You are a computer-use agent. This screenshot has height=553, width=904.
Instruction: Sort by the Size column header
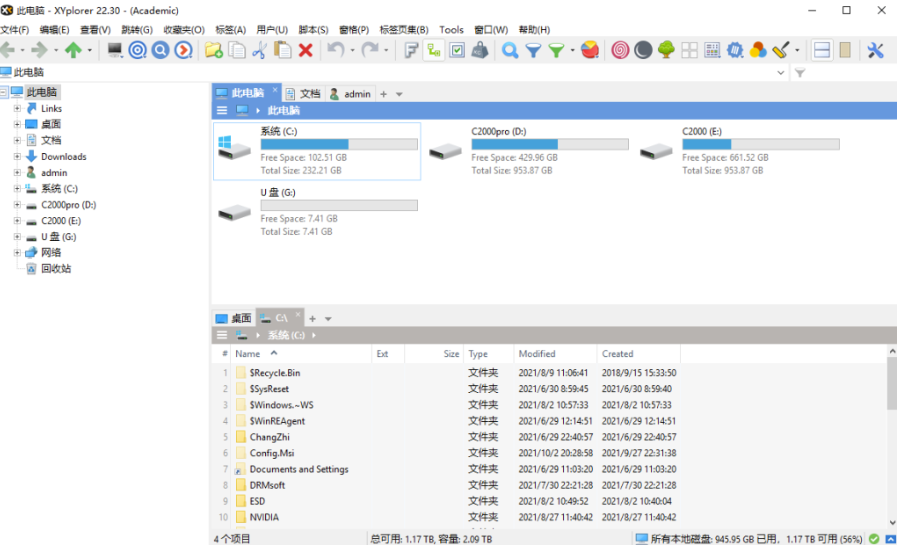(x=434, y=354)
